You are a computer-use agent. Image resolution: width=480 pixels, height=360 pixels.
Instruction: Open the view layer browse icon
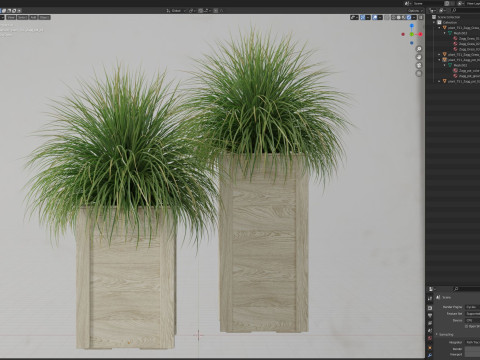(x=461, y=4)
